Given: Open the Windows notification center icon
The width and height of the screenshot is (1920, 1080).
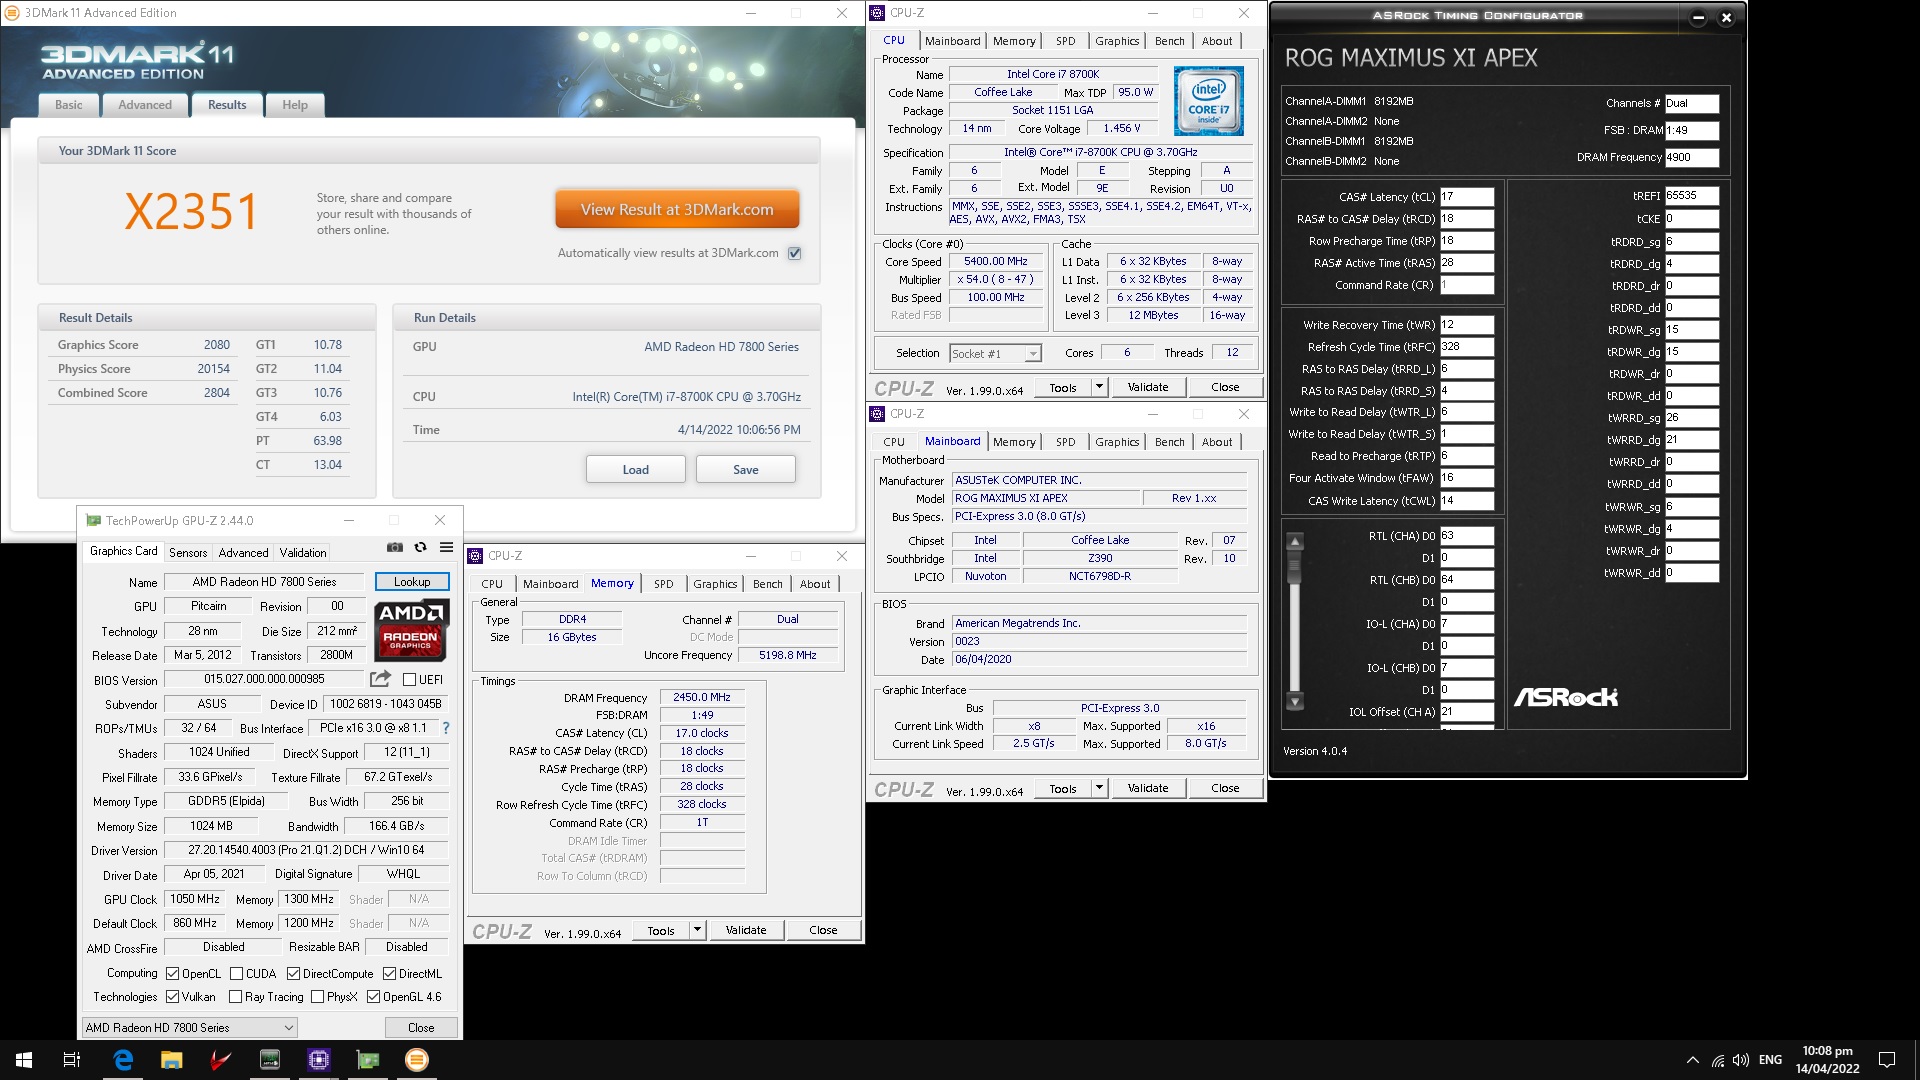Looking at the screenshot, I should 1887,1060.
